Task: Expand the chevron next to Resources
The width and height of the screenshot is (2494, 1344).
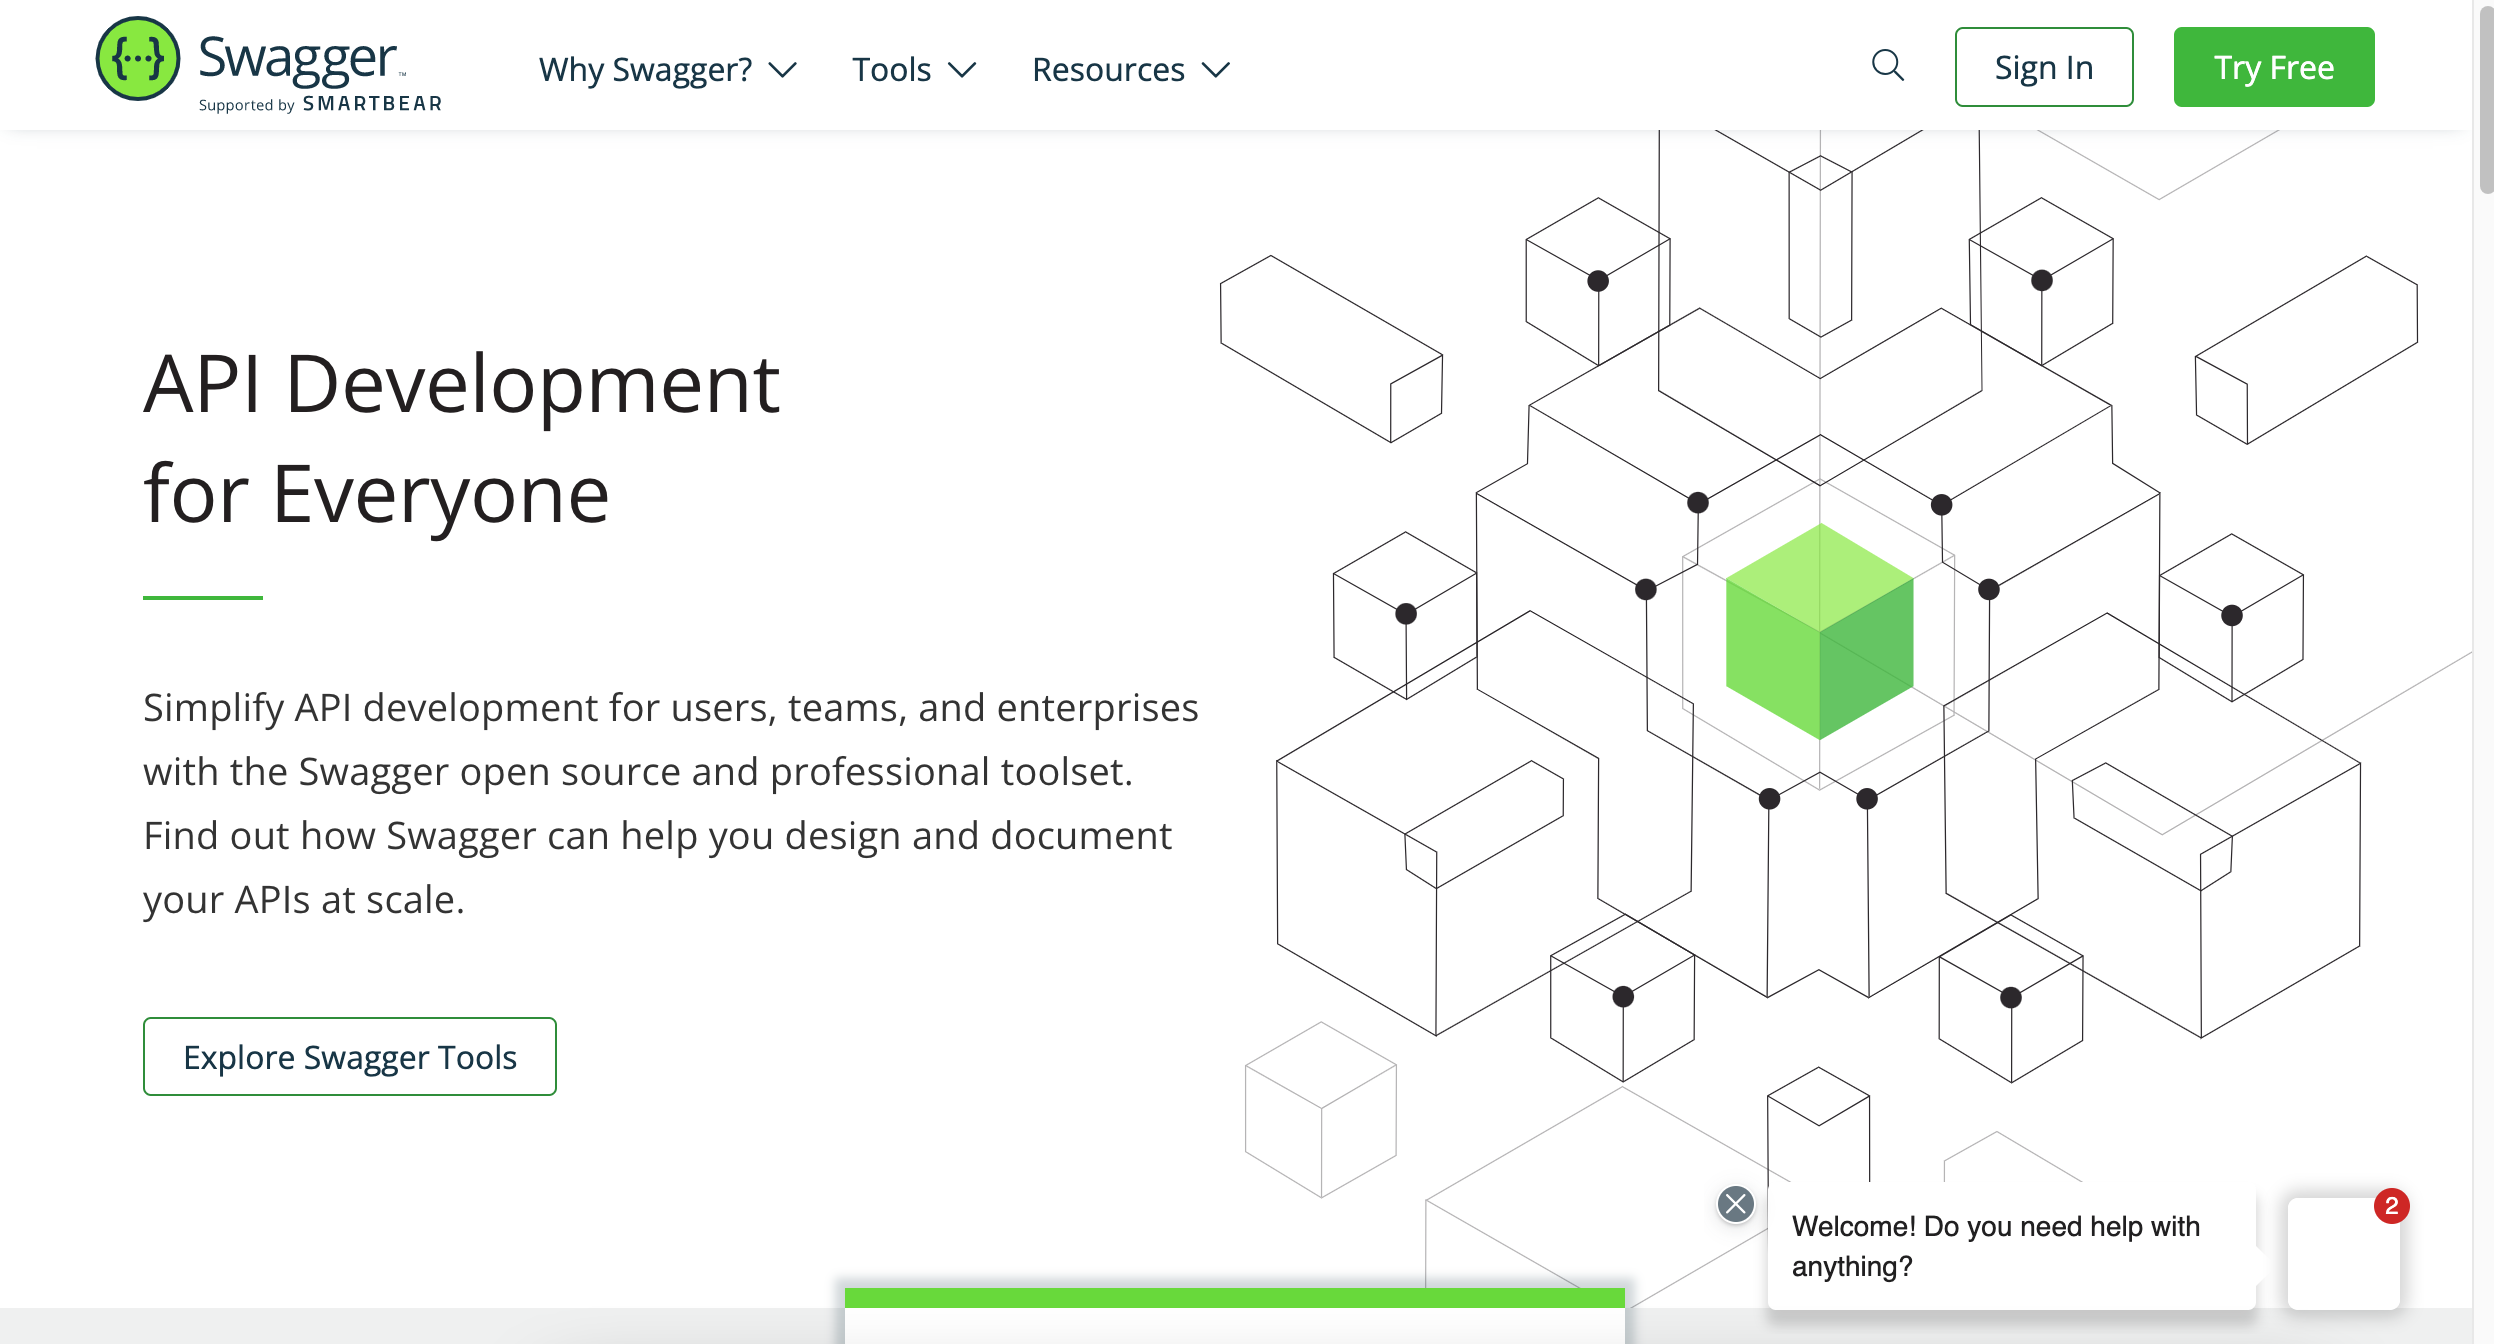Action: pyautogui.click(x=1216, y=69)
